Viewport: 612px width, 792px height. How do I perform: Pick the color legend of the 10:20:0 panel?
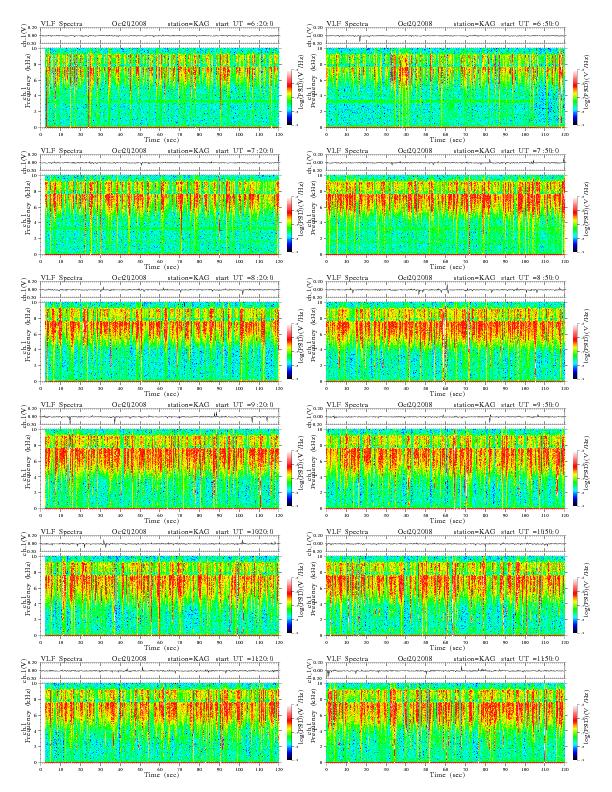[x=289, y=605]
